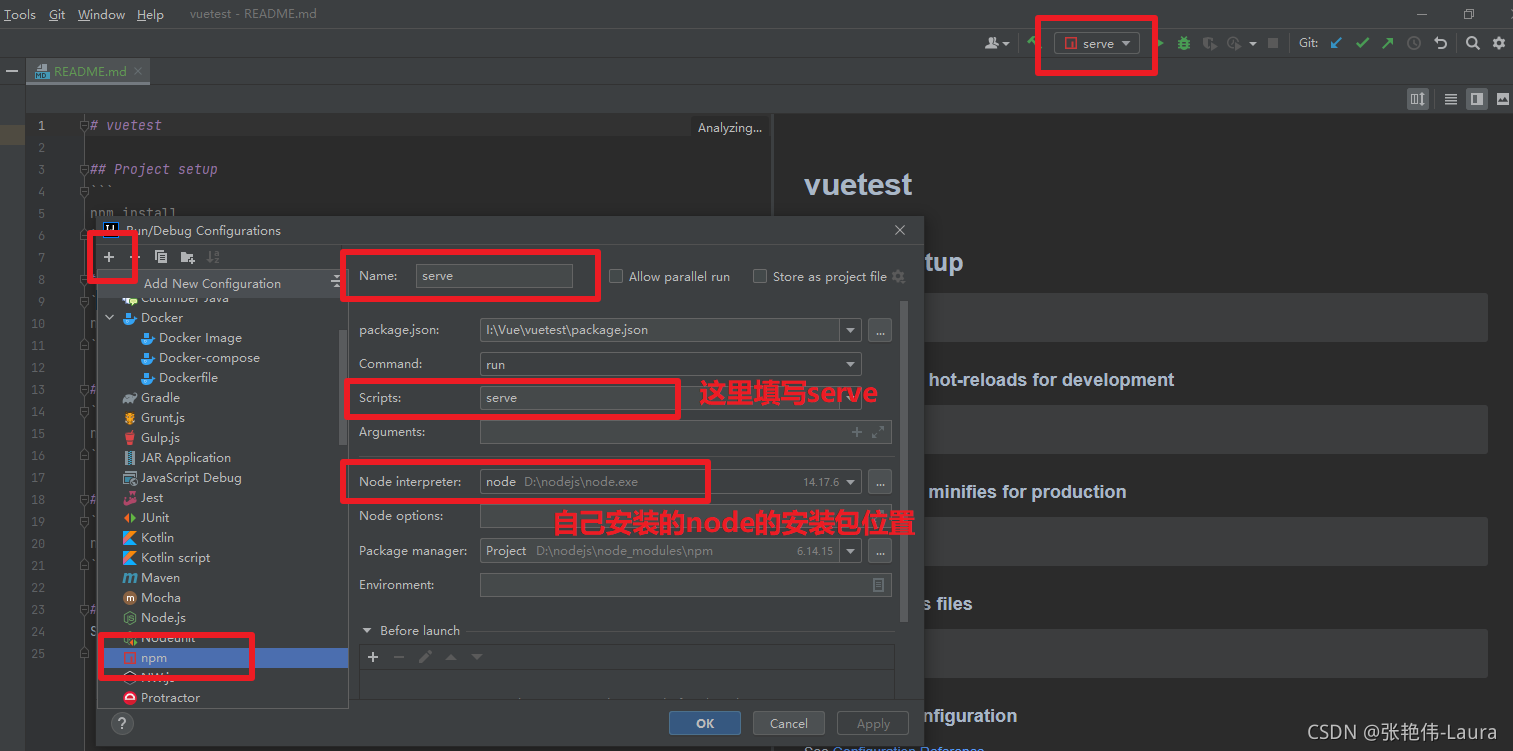Open IDE settings gear in main toolbar
The image size is (1513, 751).
pos(1499,43)
